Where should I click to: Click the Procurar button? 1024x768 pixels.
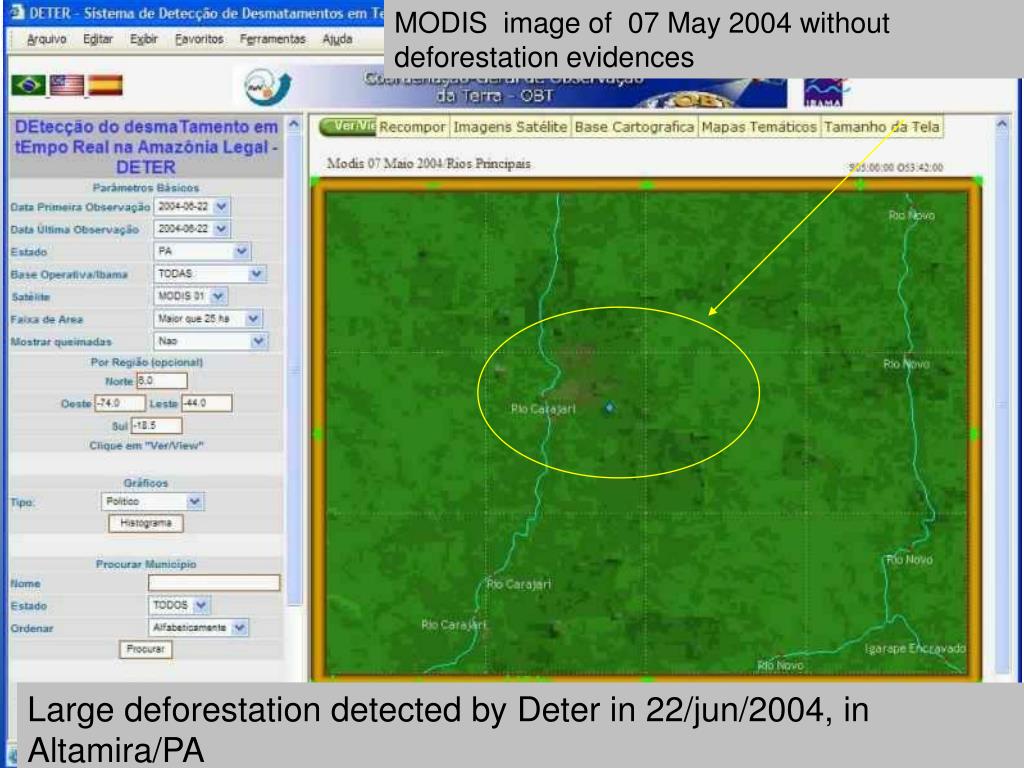coord(146,649)
